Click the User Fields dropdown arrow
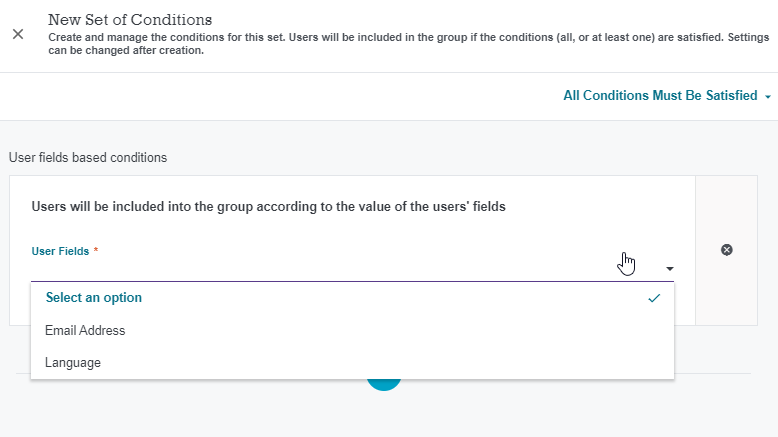 pyautogui.click(x=669, y=269)
